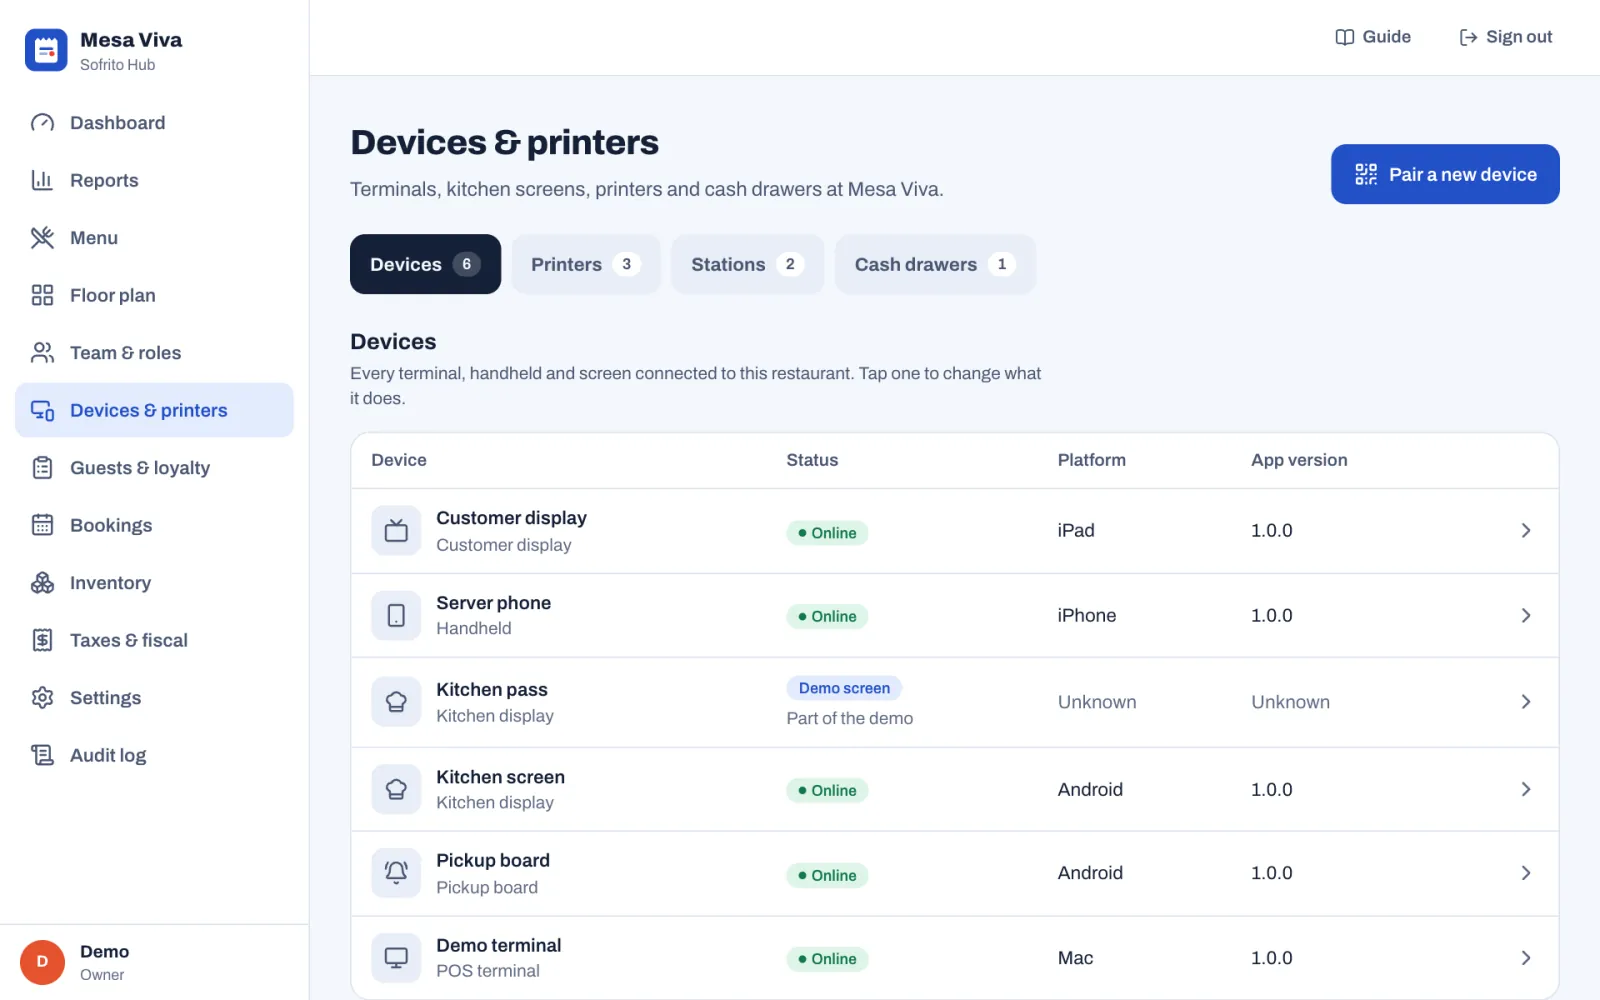Click the Reports bar chart icon
This screenshot has height=1000, width=1600.
point(42,180)
